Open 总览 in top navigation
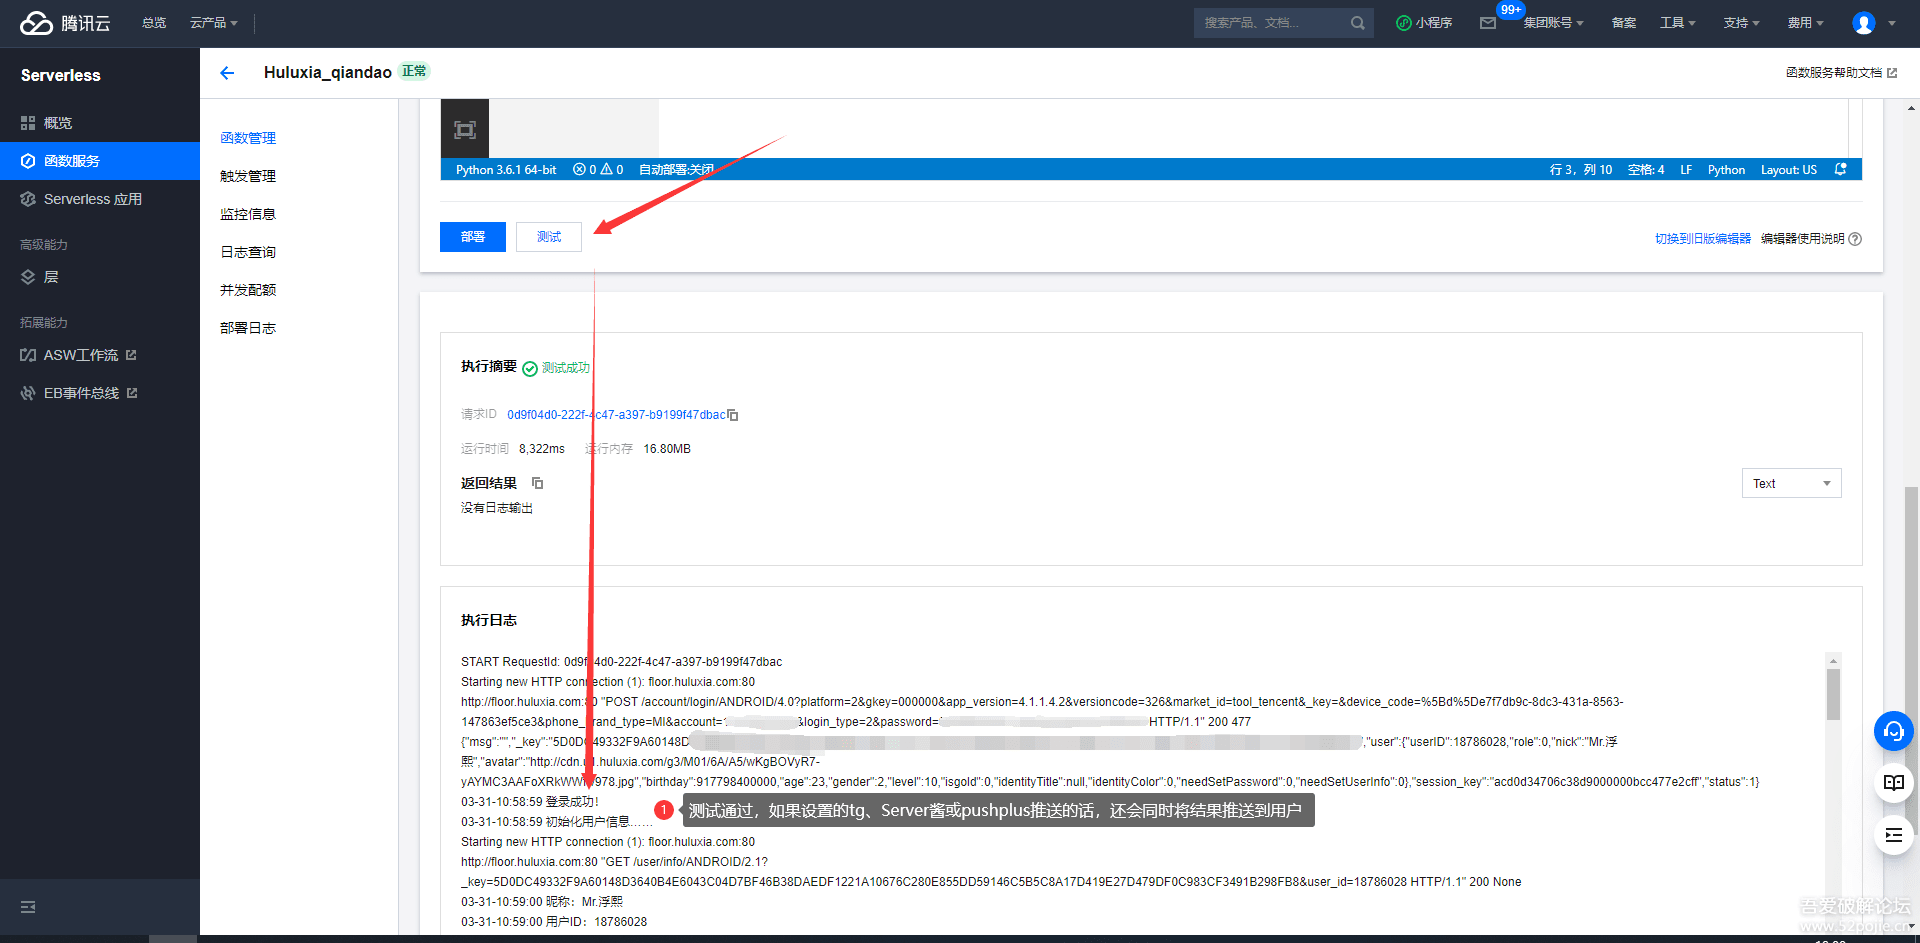 [x=154, y=23]
